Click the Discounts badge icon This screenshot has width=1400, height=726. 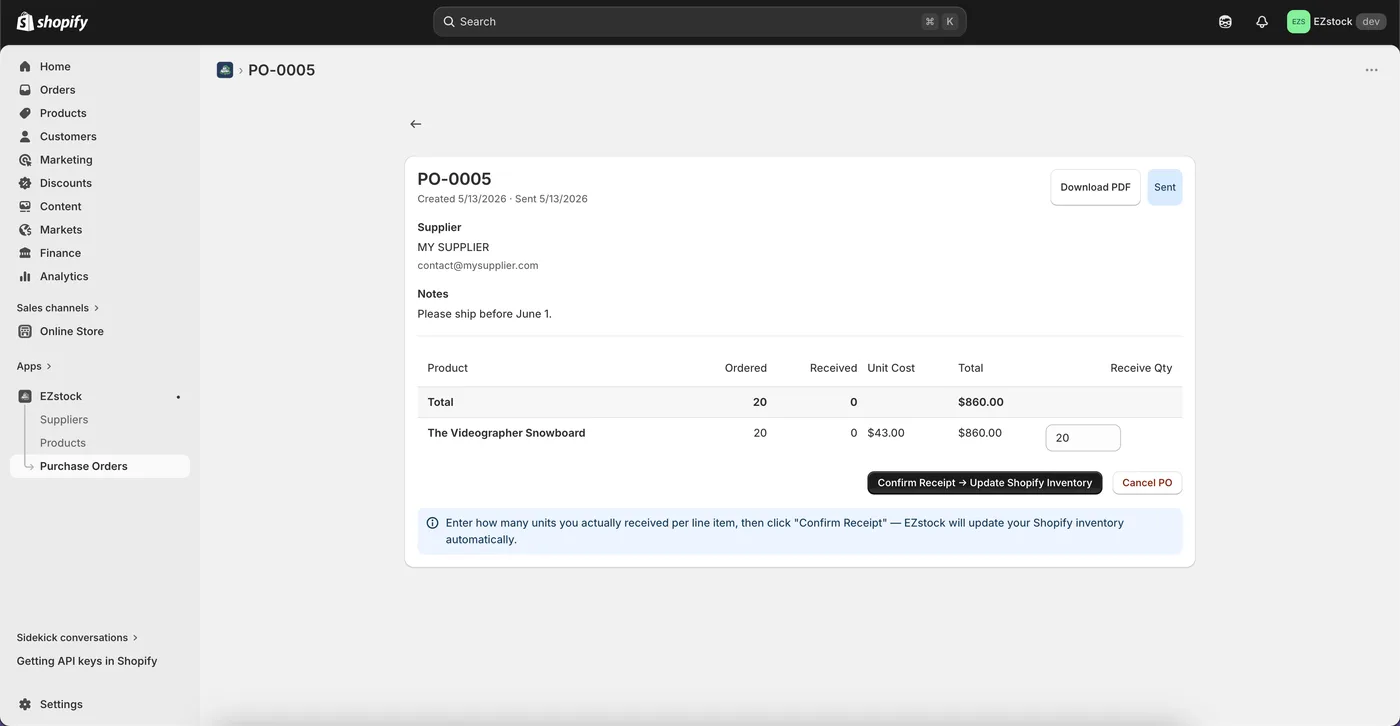pos(25,183)
